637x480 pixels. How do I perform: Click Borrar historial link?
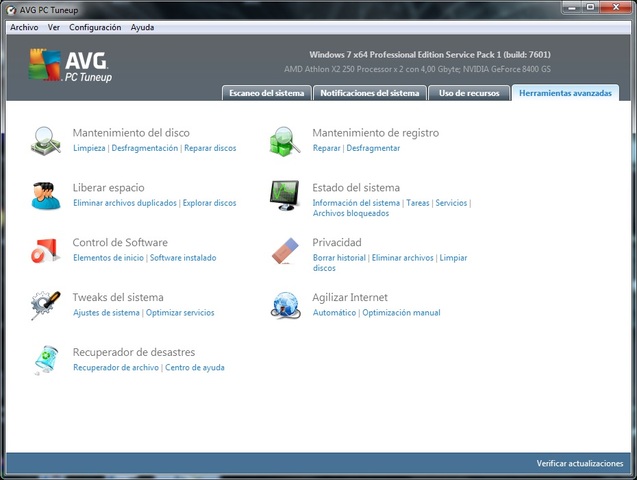(x=339, y=258)
